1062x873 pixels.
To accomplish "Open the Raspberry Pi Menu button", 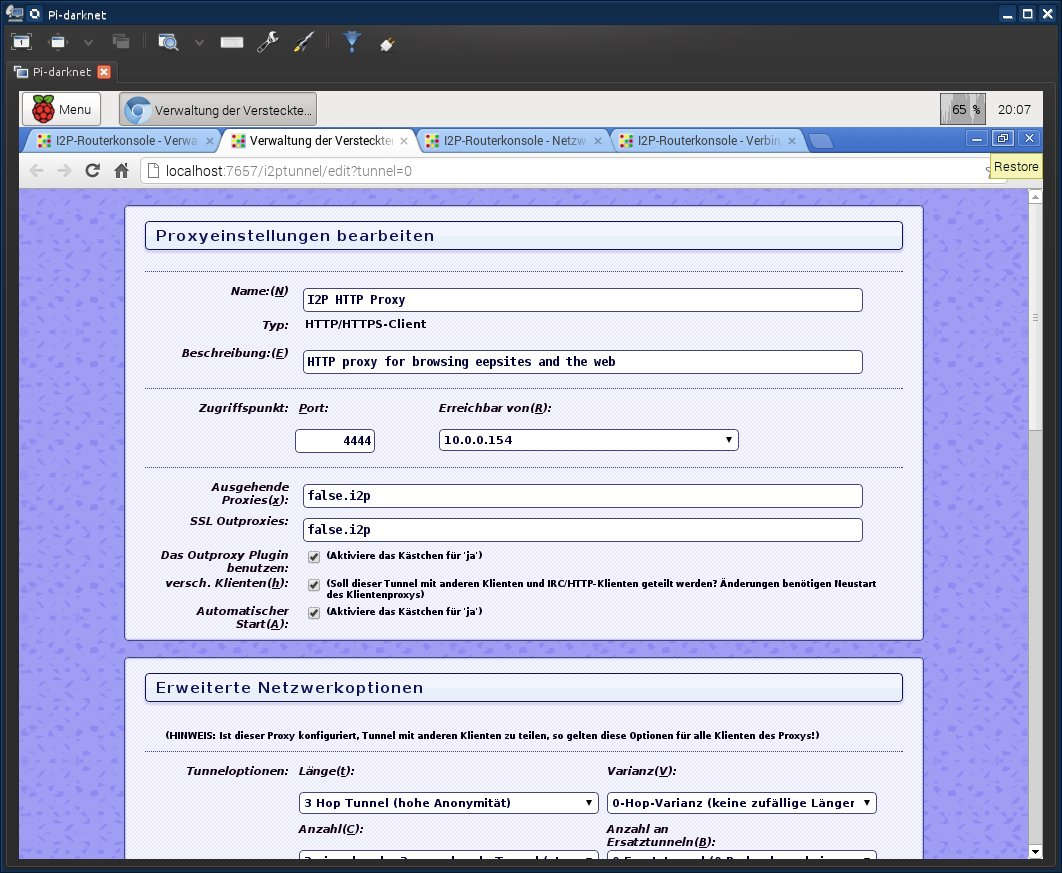I will 62,109.
